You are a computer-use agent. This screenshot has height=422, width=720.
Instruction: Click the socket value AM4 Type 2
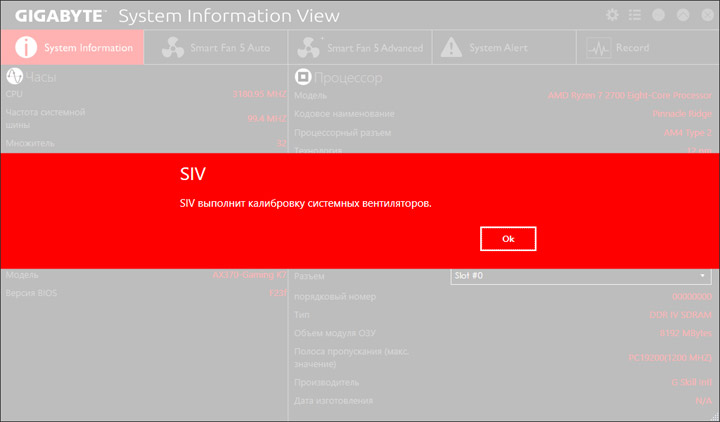687,133
